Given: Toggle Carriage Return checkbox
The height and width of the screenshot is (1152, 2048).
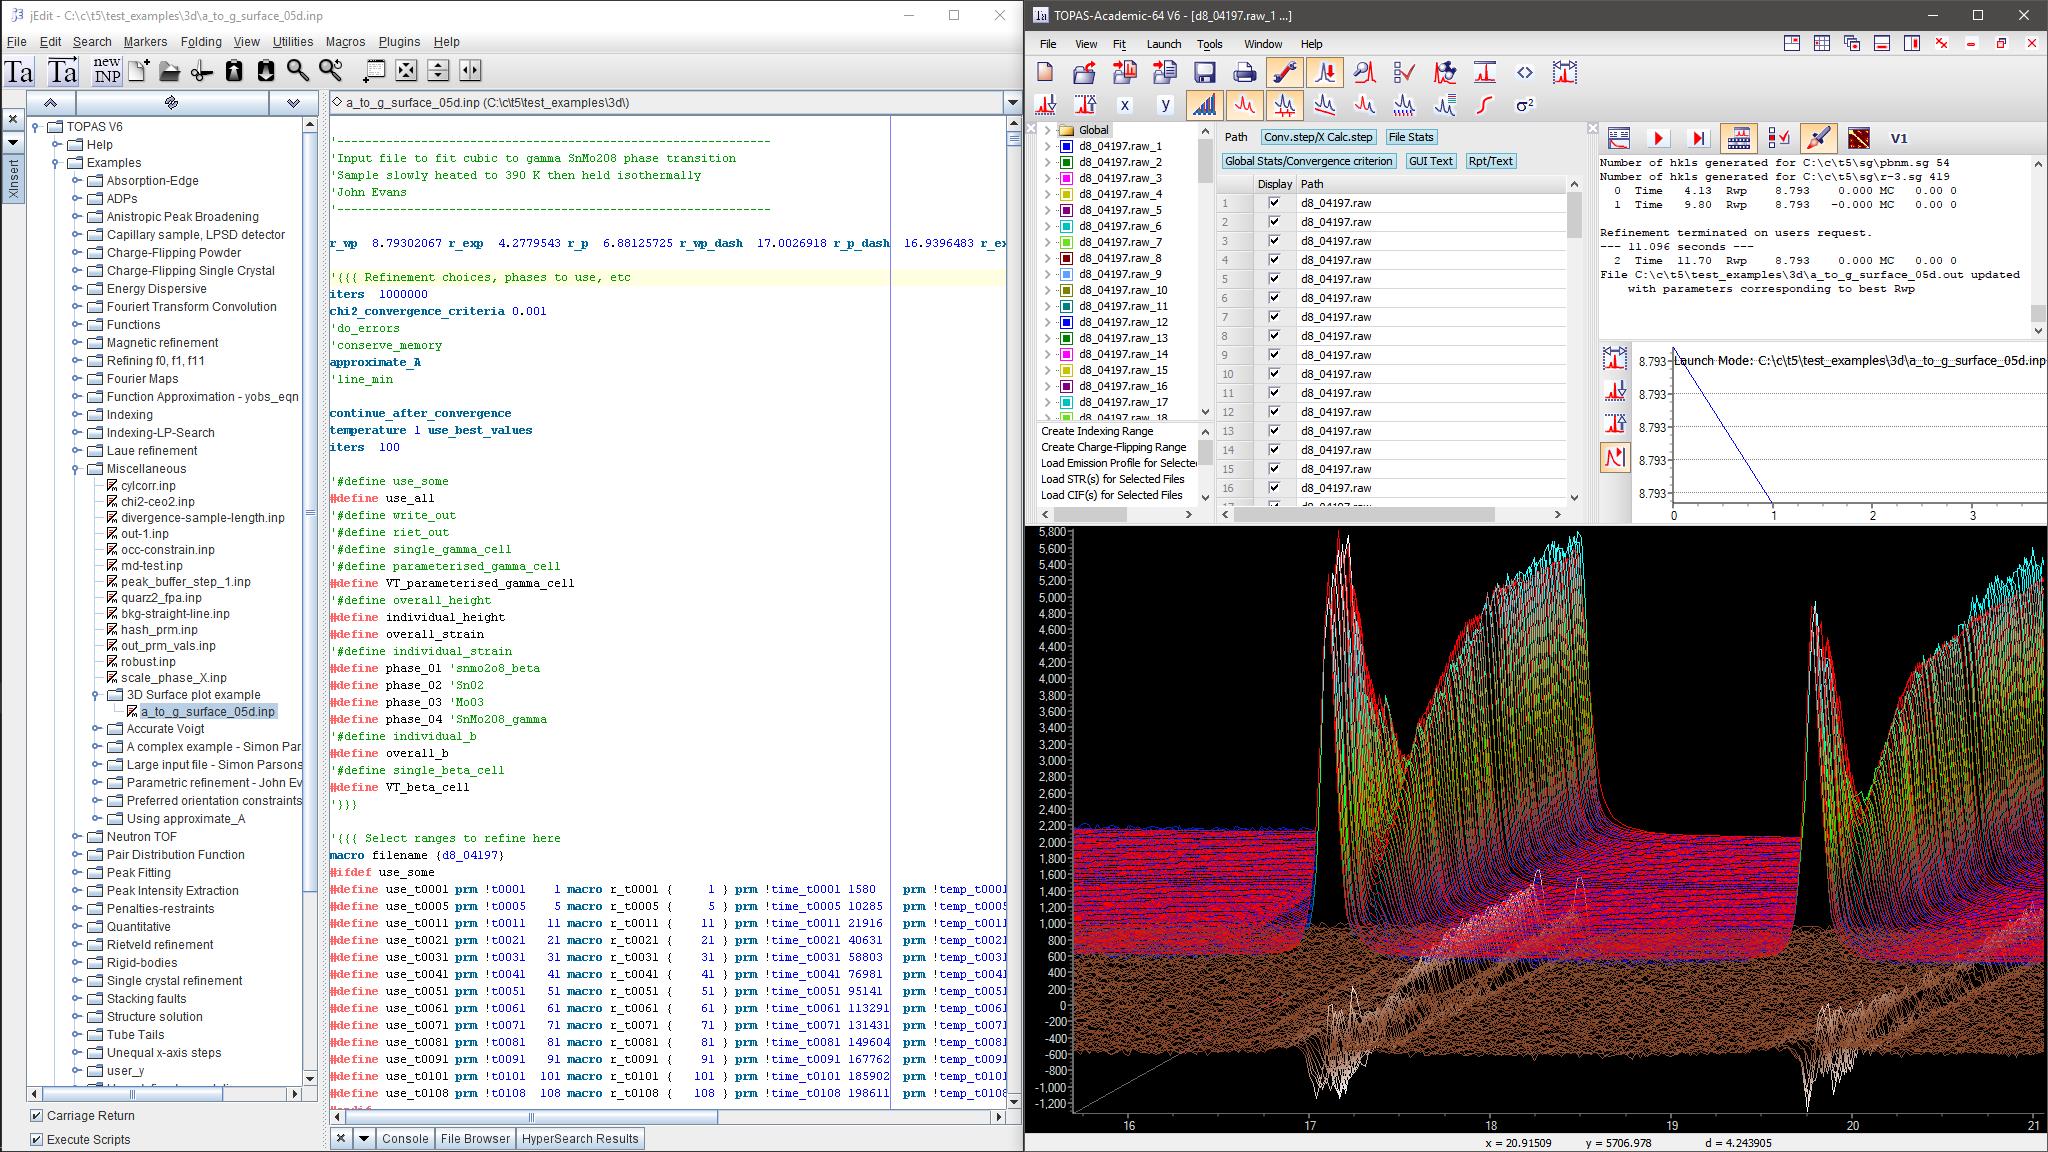Looking at the screenshot, I should (x=37, y=1115).
